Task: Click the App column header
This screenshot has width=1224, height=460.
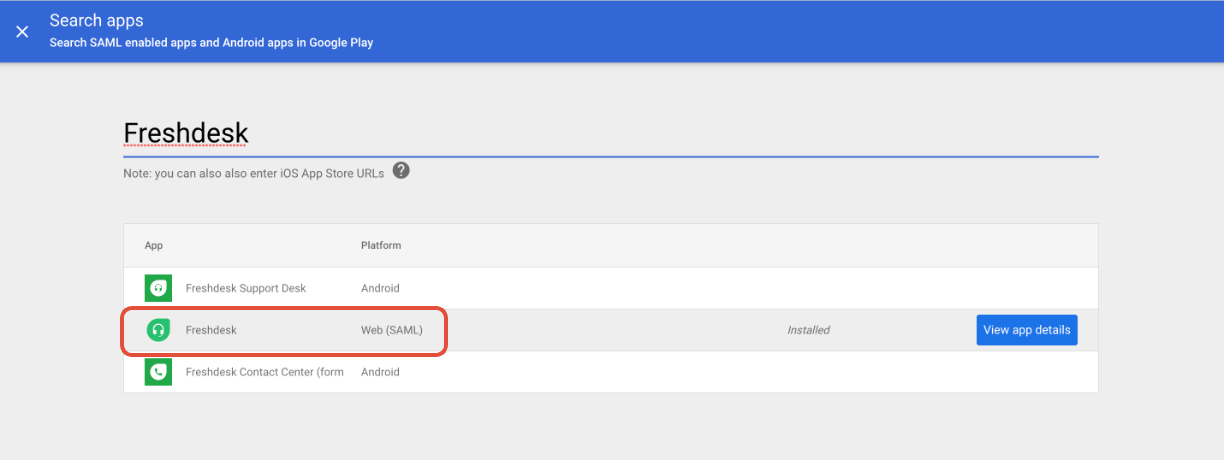Action: point(154,246)
